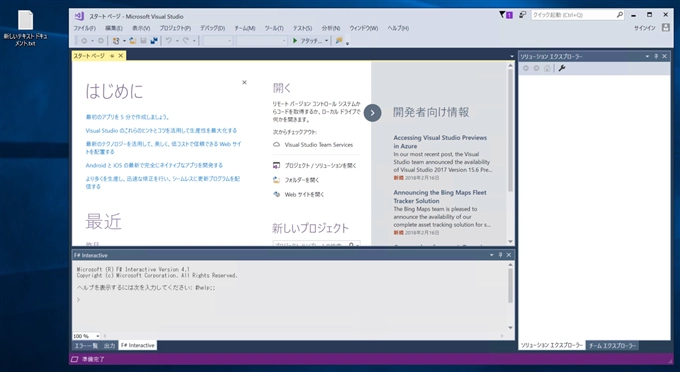Viewport: 680px width, 372px height.
Task: Expand the developer news arrow button
Action: coord(373,113)
